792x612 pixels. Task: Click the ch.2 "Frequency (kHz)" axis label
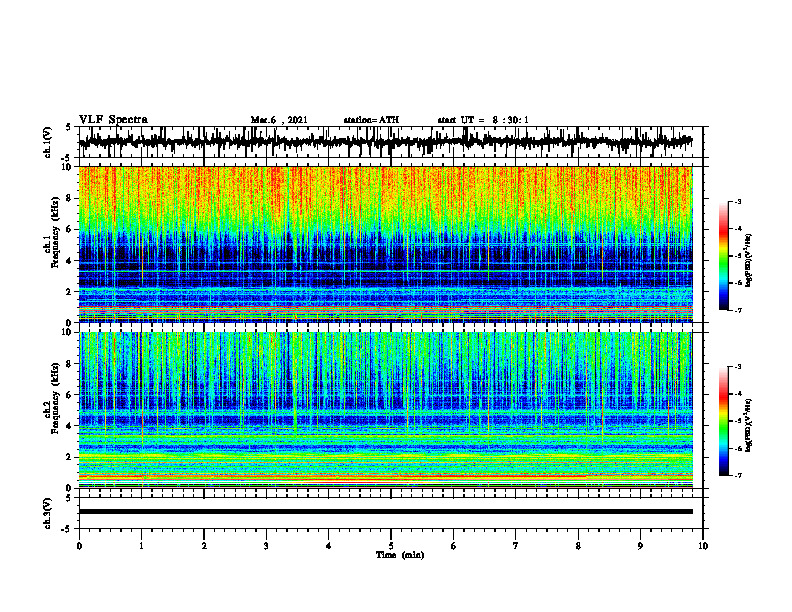click(x=55, y=398)
